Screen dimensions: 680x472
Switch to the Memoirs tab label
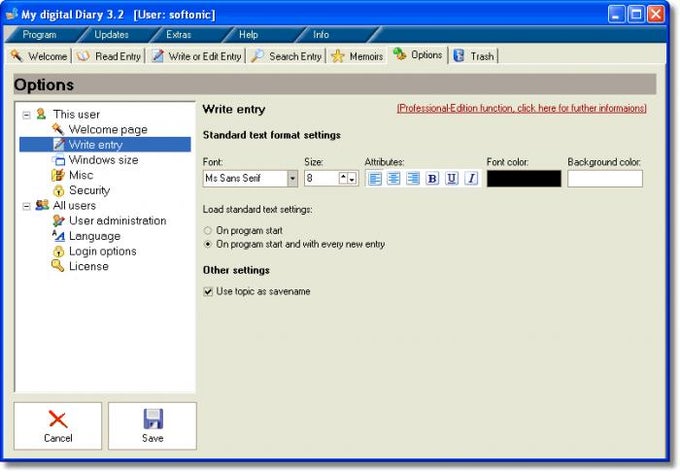coord(366,56)
